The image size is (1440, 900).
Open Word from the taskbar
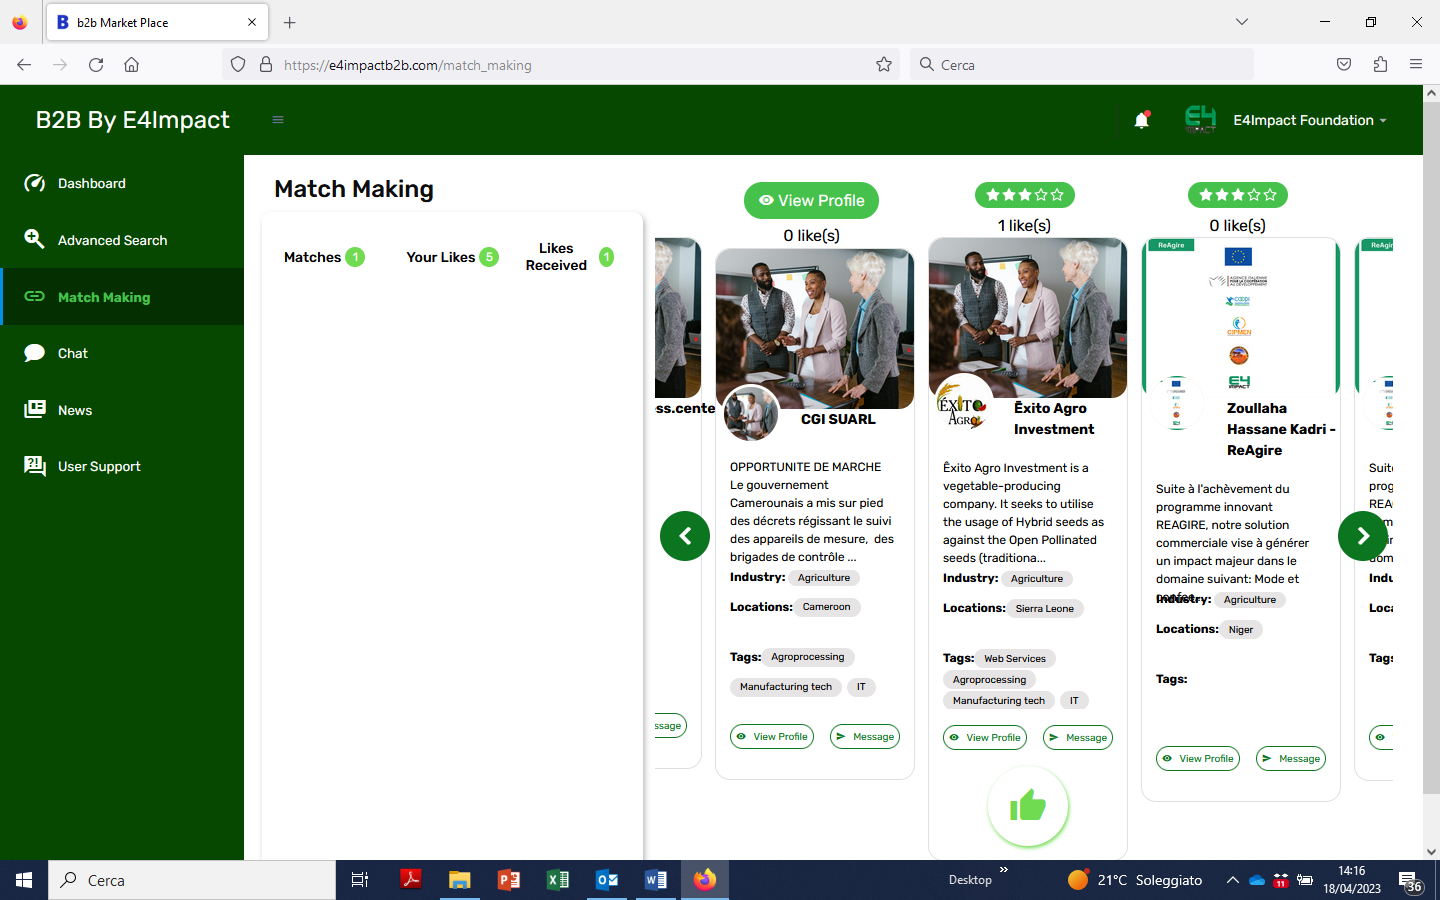[656, 880]
